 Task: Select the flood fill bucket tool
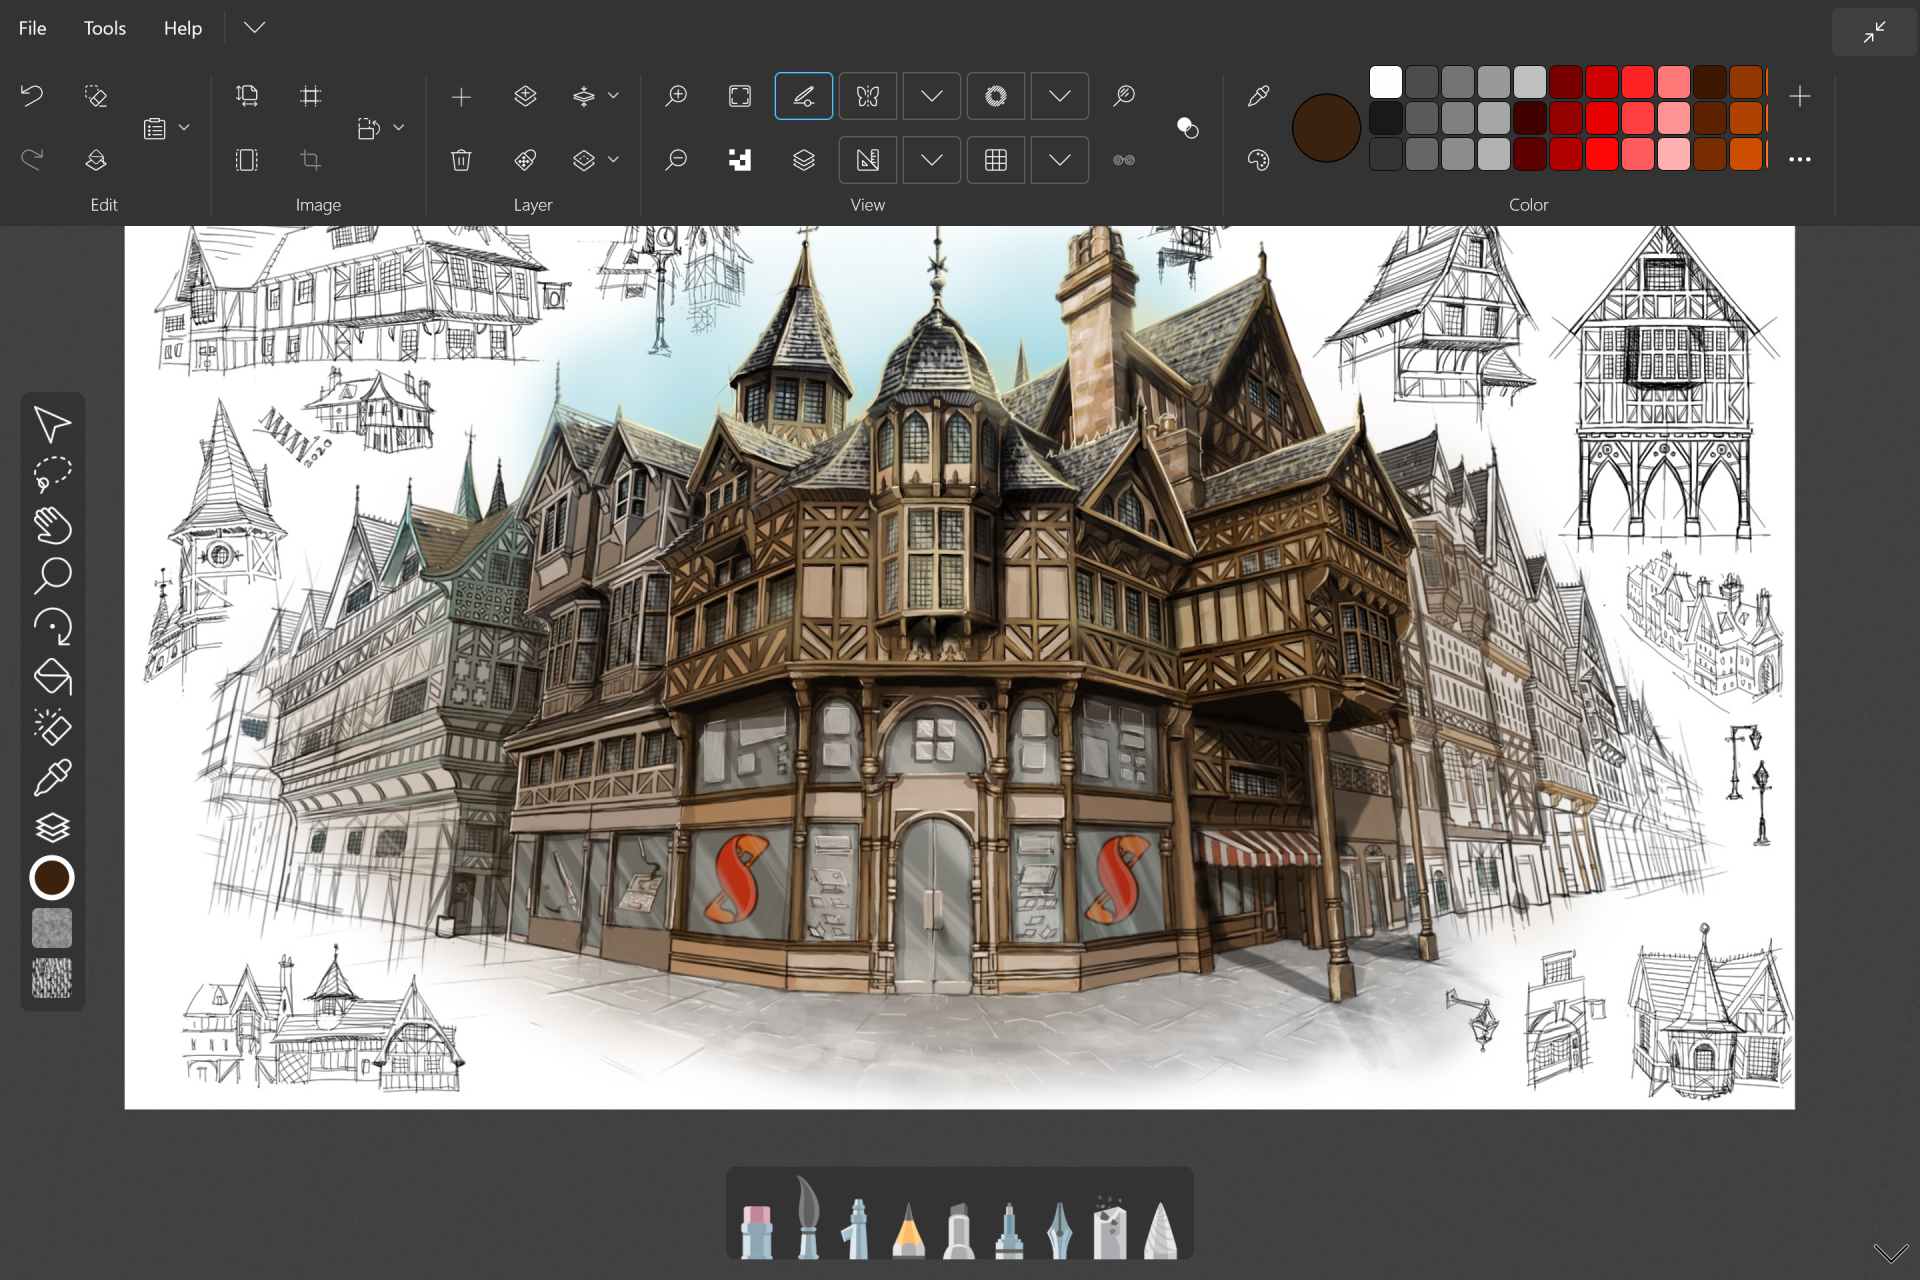click(52, 677)
